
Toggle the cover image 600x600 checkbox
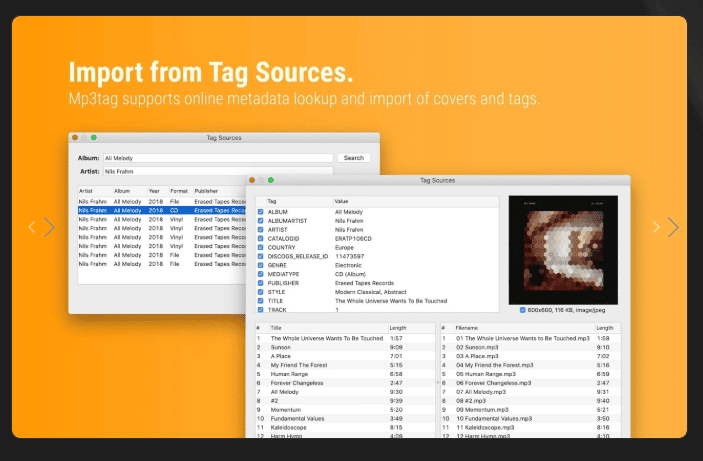click(522, 310)
